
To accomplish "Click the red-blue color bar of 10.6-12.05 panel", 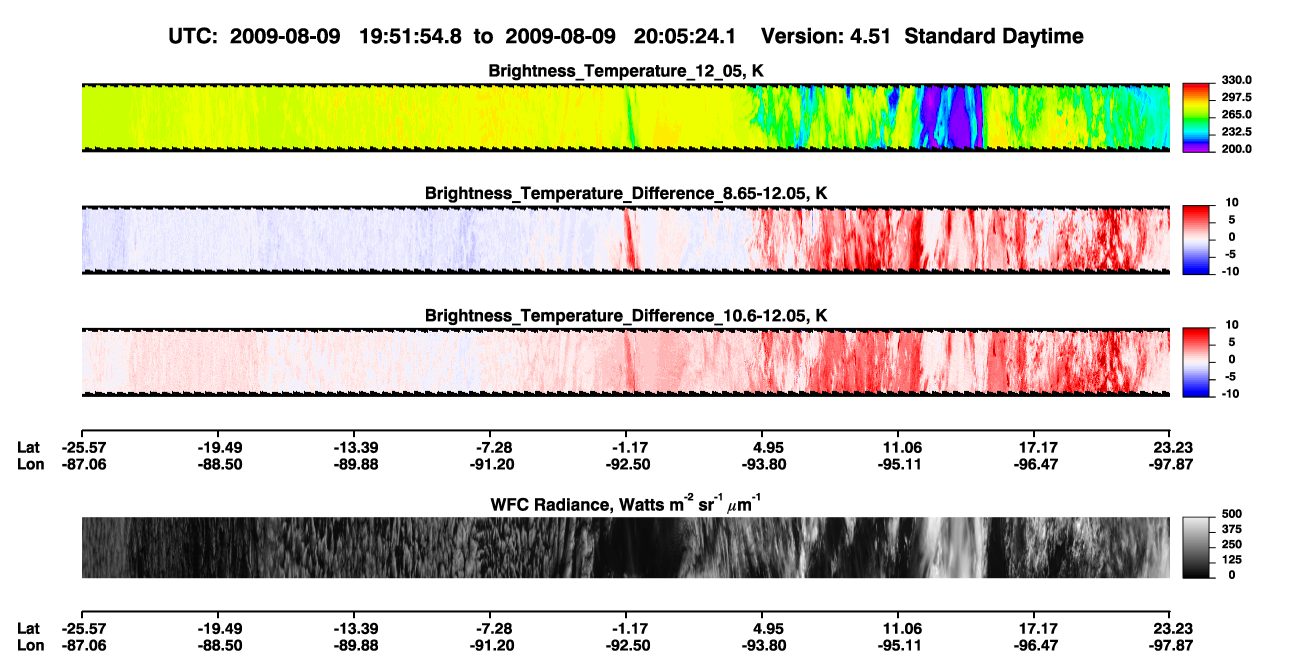I will coord(1195,362).
